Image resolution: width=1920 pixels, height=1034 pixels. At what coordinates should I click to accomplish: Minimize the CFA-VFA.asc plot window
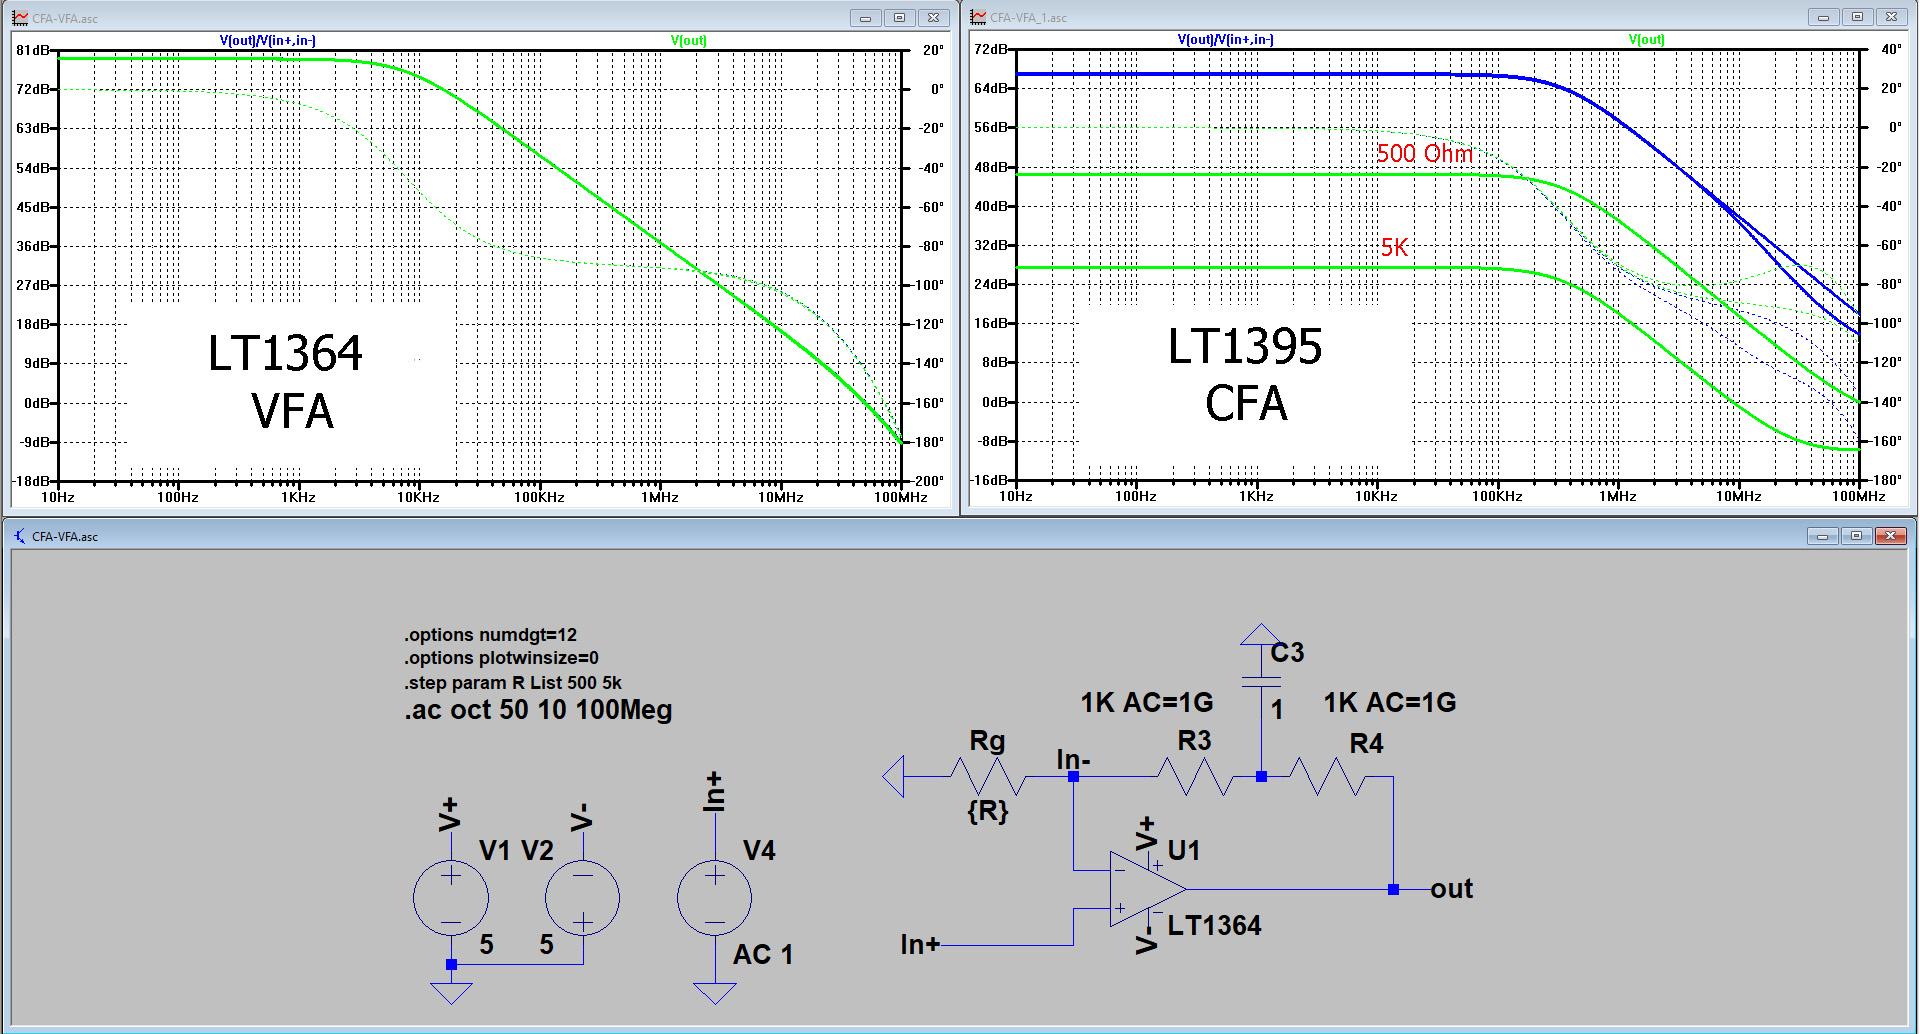point(865,18)
